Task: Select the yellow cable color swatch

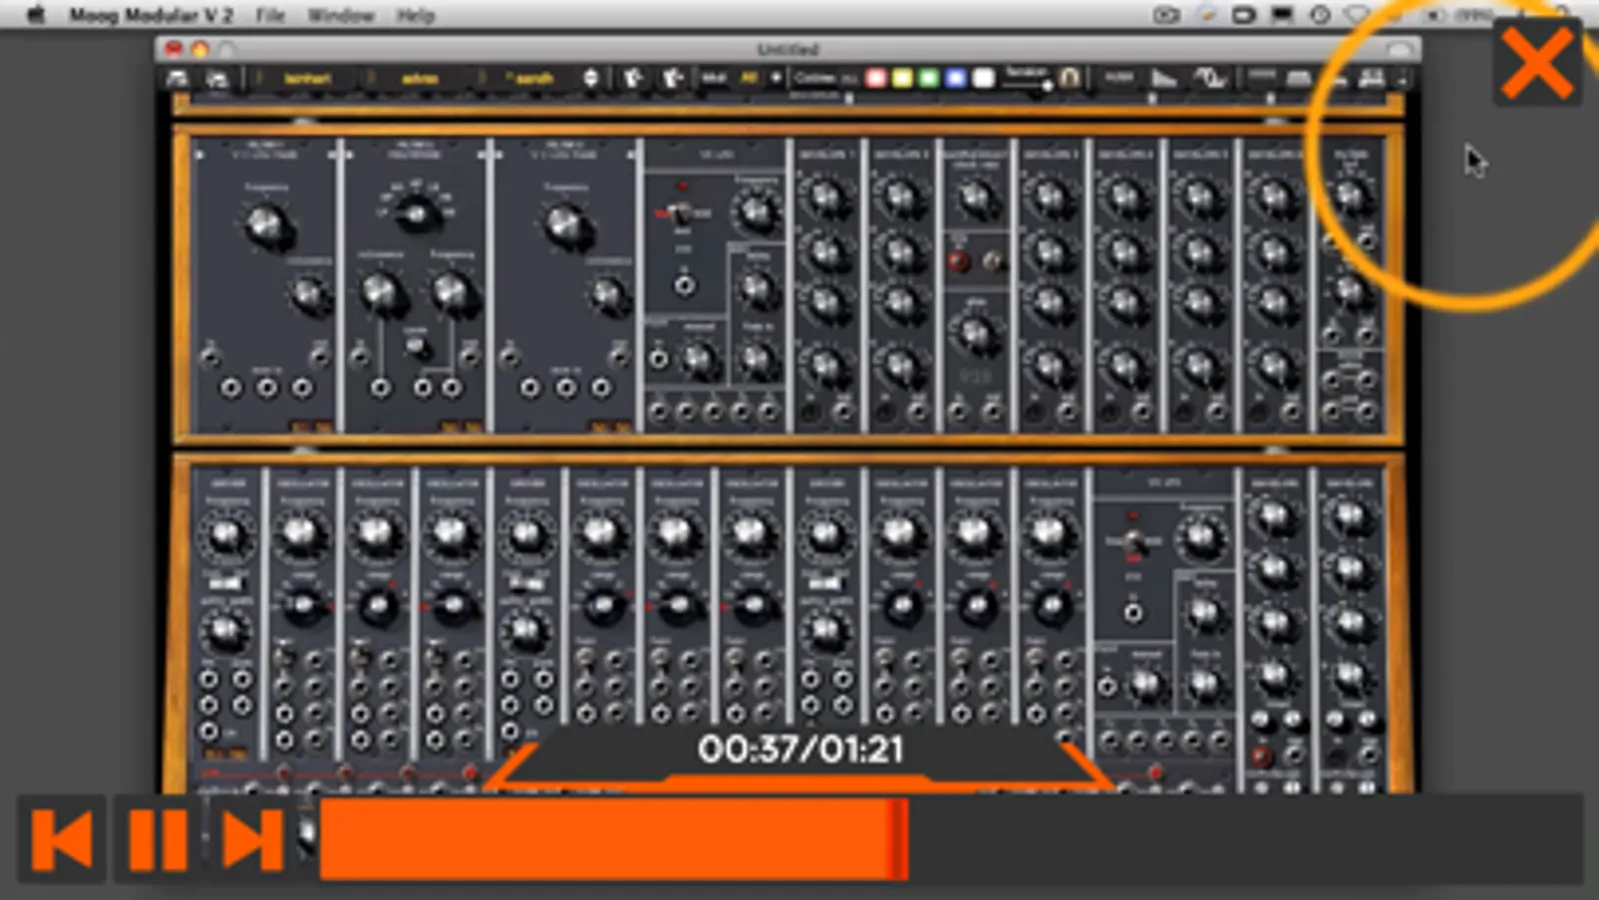Action: click(903, 78)
